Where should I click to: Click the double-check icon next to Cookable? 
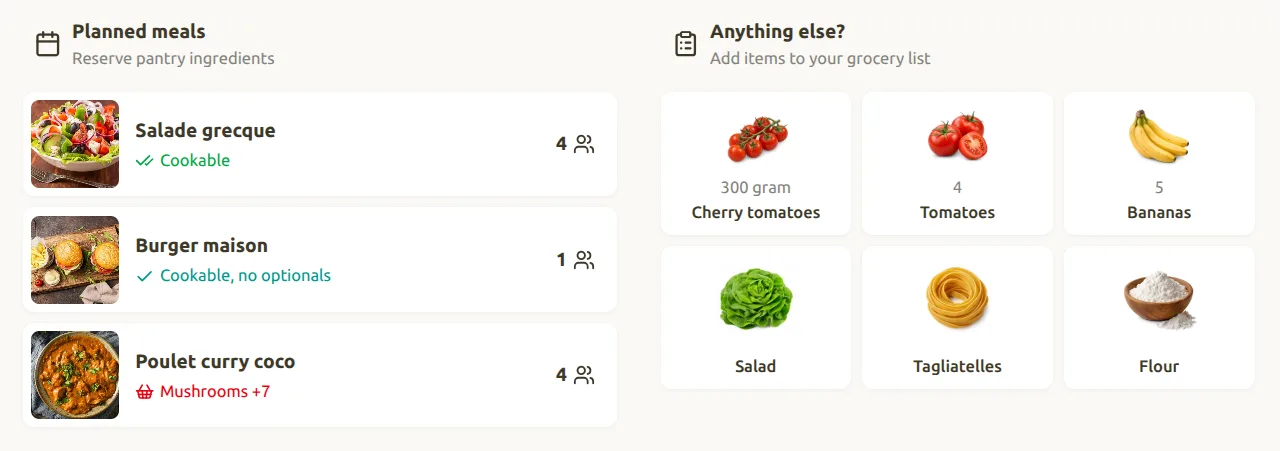coord(144,160)
